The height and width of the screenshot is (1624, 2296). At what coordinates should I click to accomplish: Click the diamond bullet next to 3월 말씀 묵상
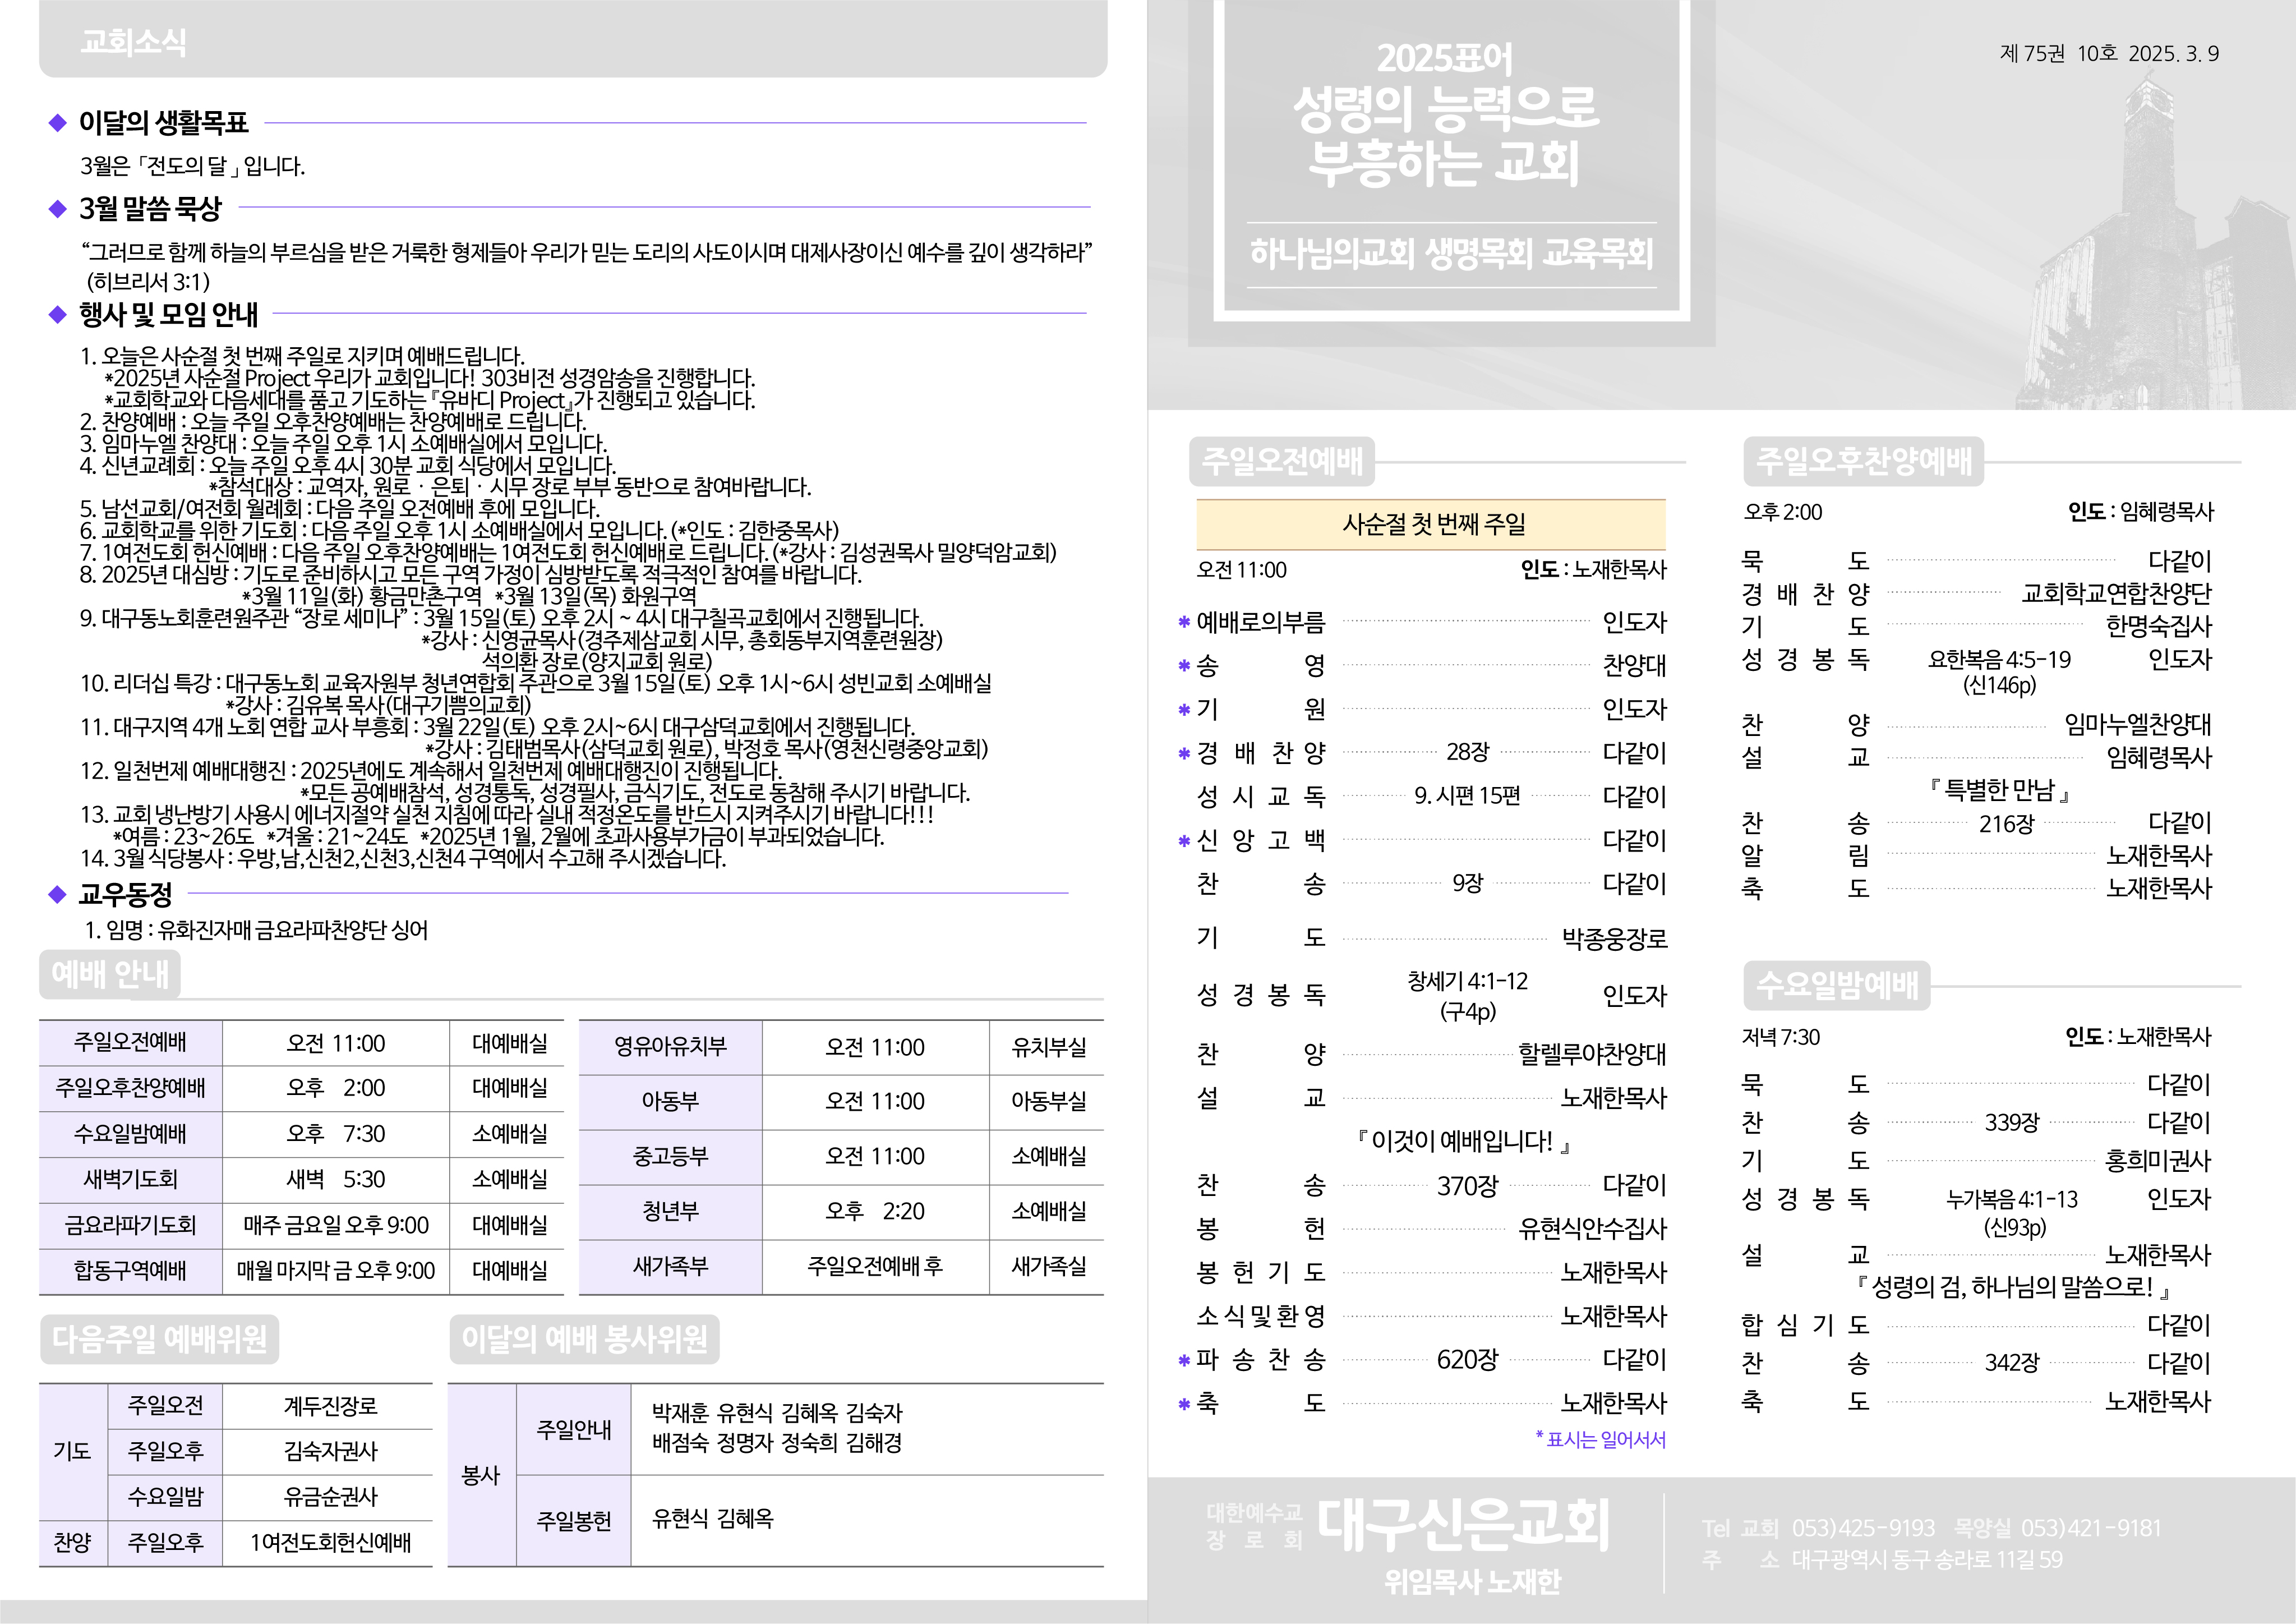tap(57, 208)
